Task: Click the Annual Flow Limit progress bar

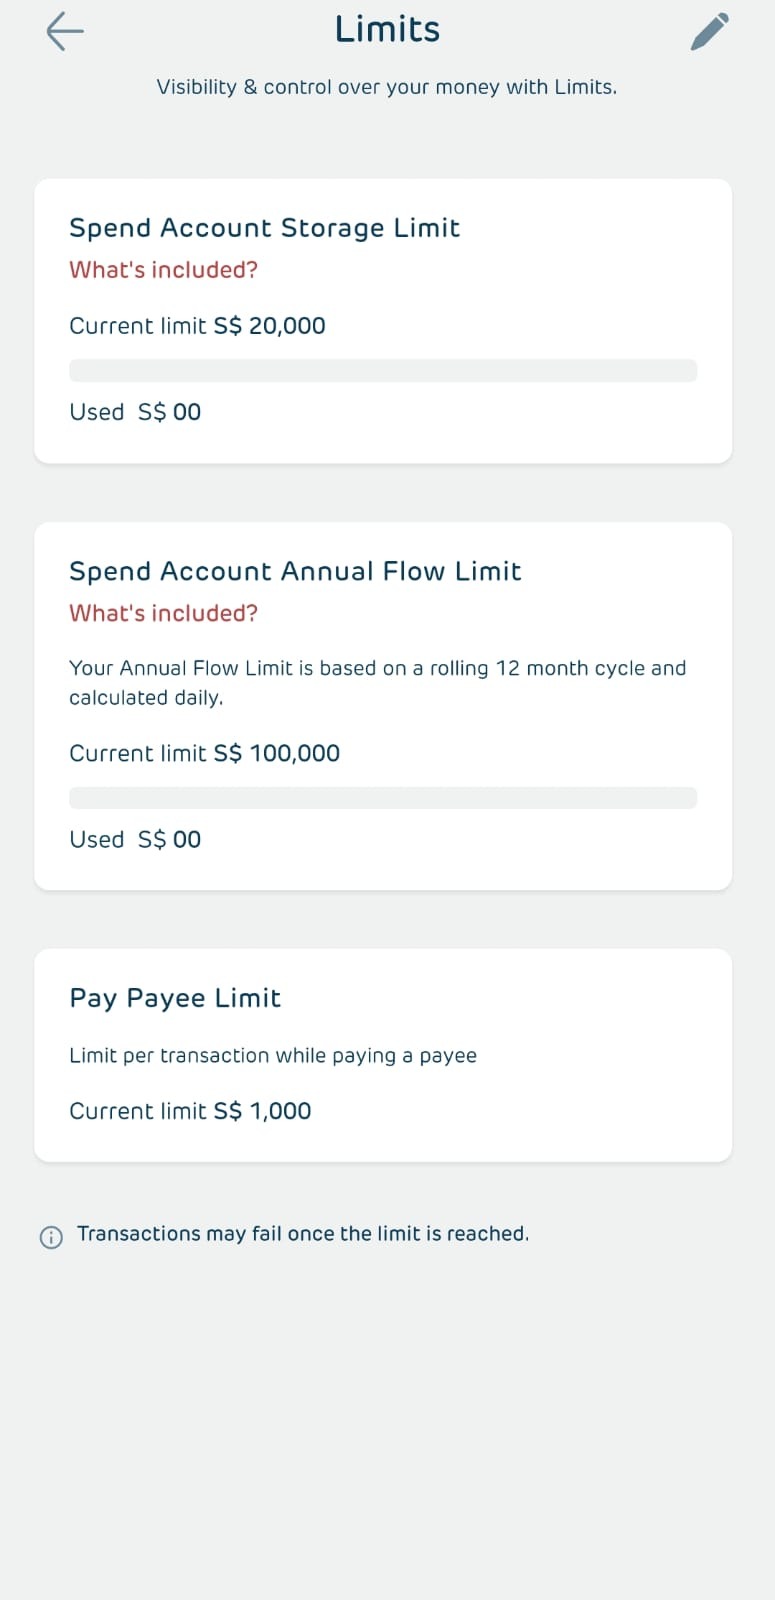Action: [x=383, y=798]
